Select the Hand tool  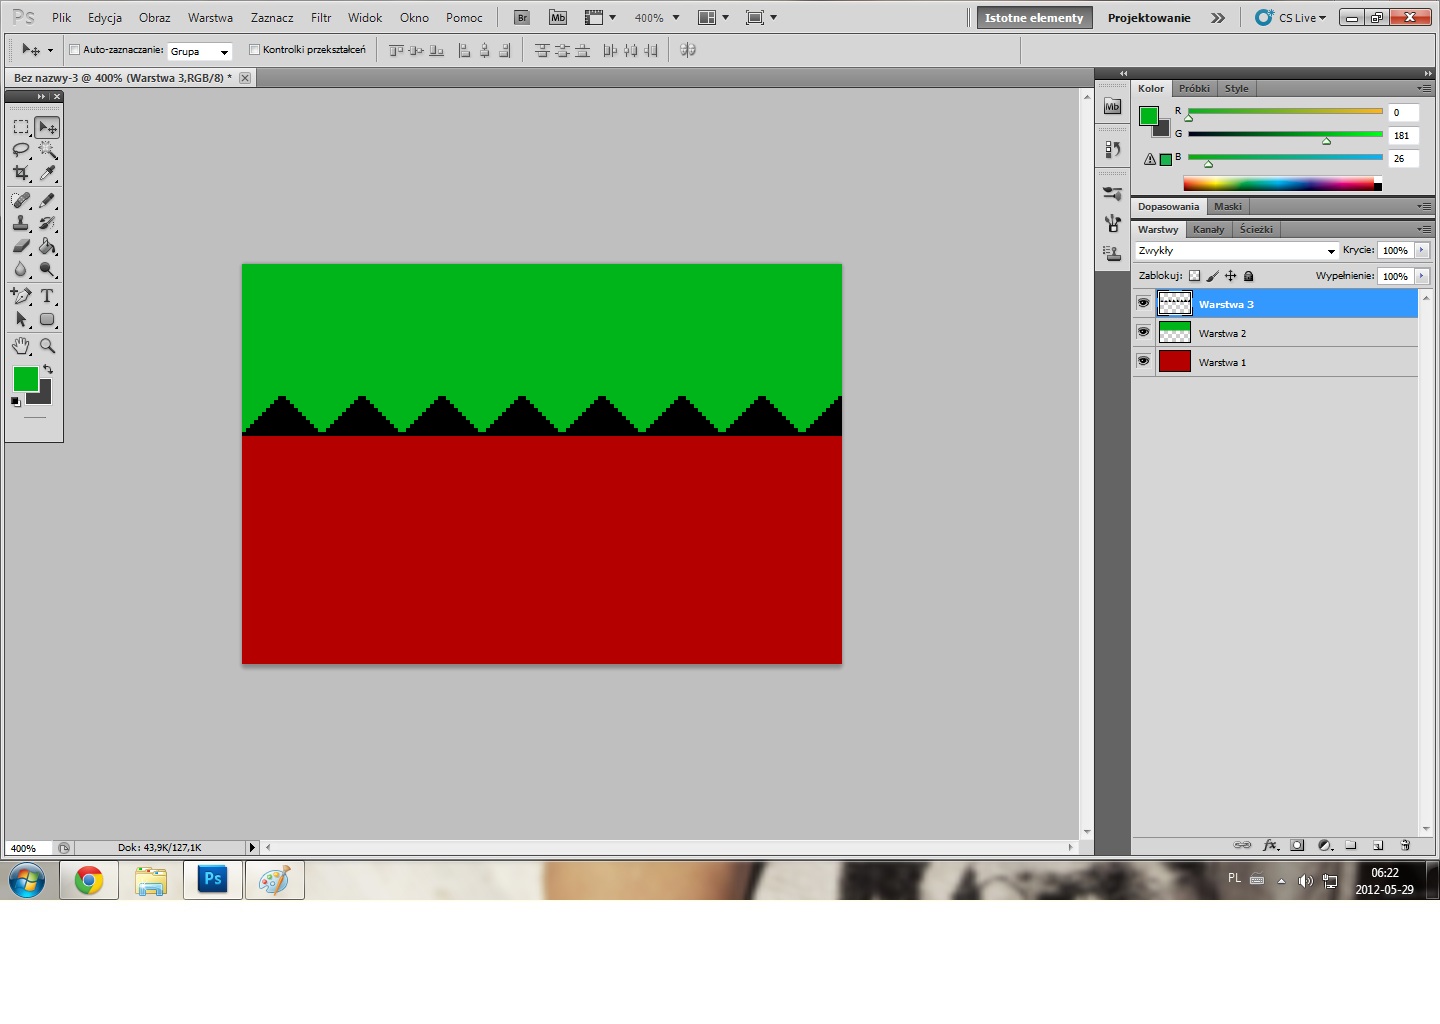point(21,346)
